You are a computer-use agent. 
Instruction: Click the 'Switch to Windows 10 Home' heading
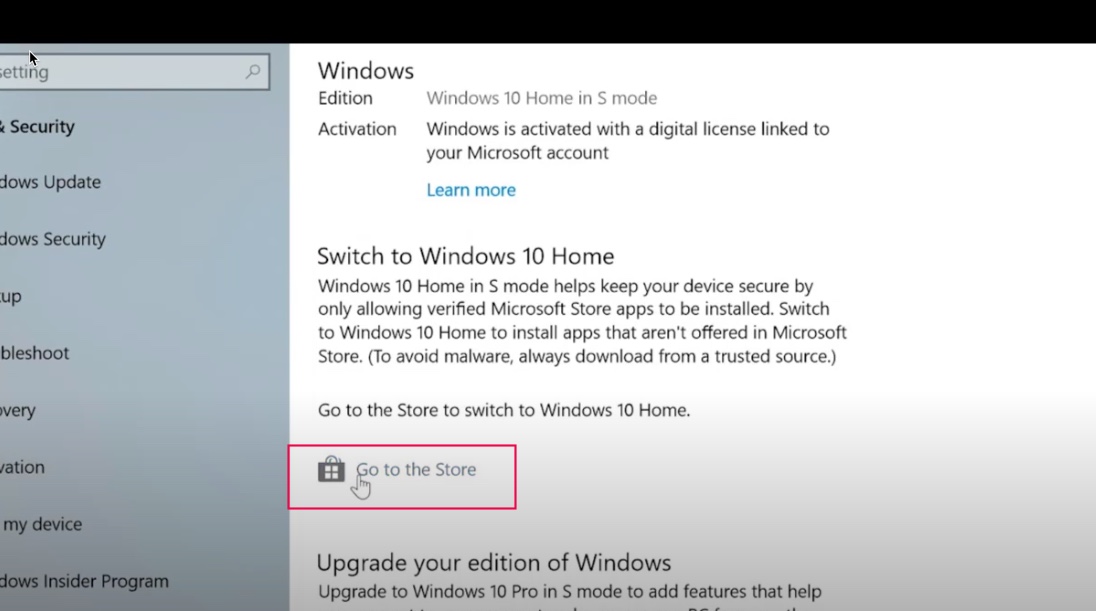tap(466, 256)
